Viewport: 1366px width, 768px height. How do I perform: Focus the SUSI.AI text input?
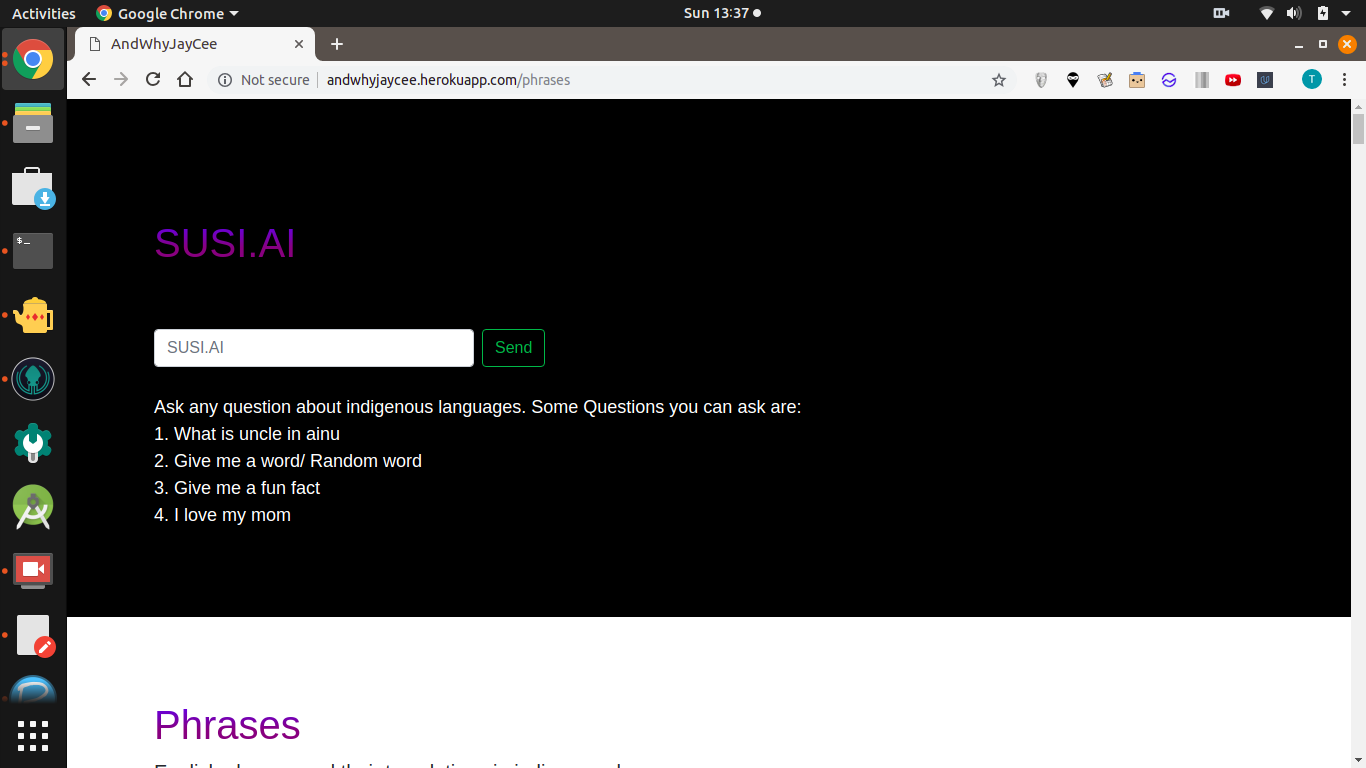[314, 348]
